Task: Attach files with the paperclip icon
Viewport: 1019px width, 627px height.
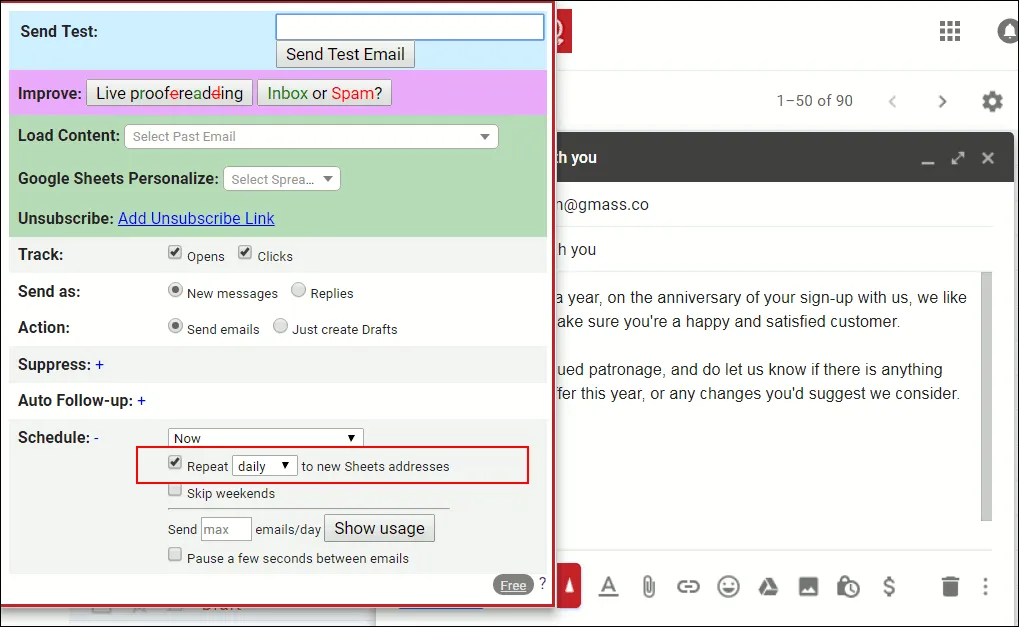Action: [x=649, y=587]
